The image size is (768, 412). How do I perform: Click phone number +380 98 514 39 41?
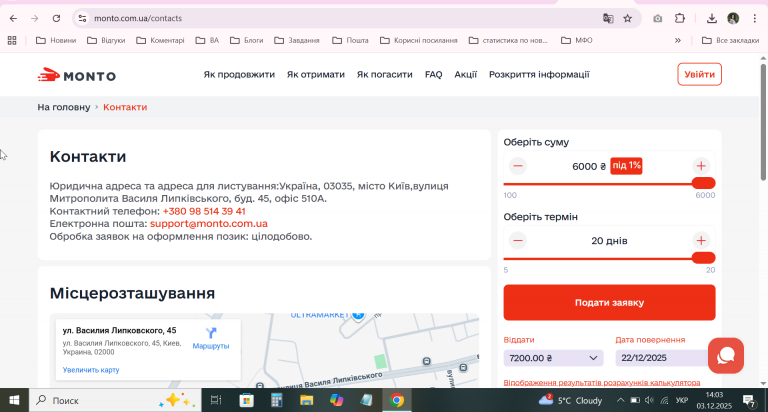coord(204,211)
